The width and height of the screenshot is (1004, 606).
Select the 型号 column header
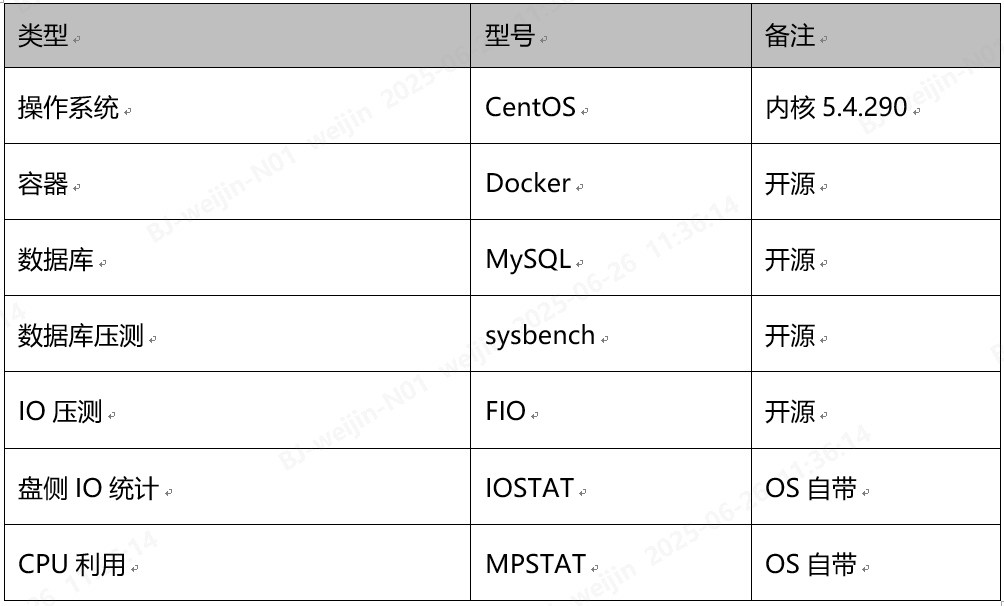pyautogui.click(x=510, y=36)
